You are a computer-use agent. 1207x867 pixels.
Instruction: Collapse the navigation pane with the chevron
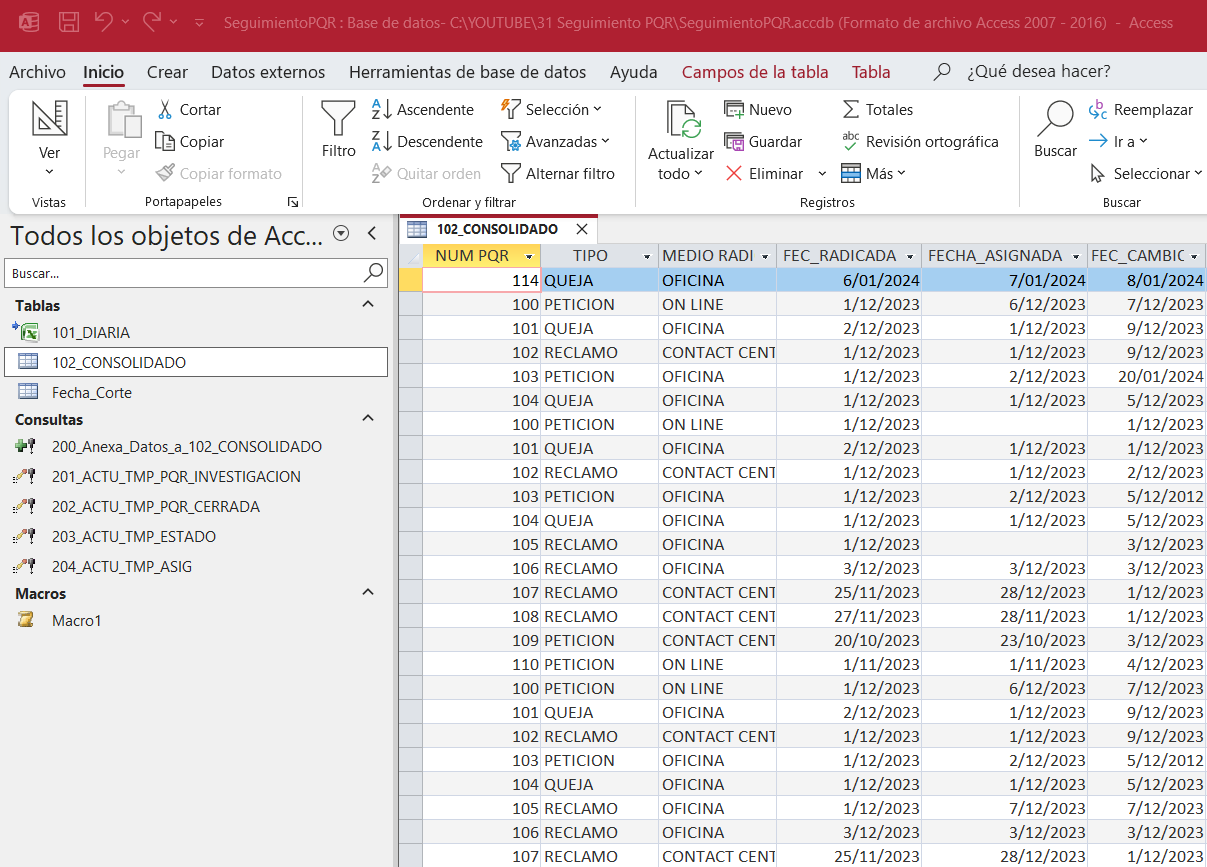tap(372, 233)
